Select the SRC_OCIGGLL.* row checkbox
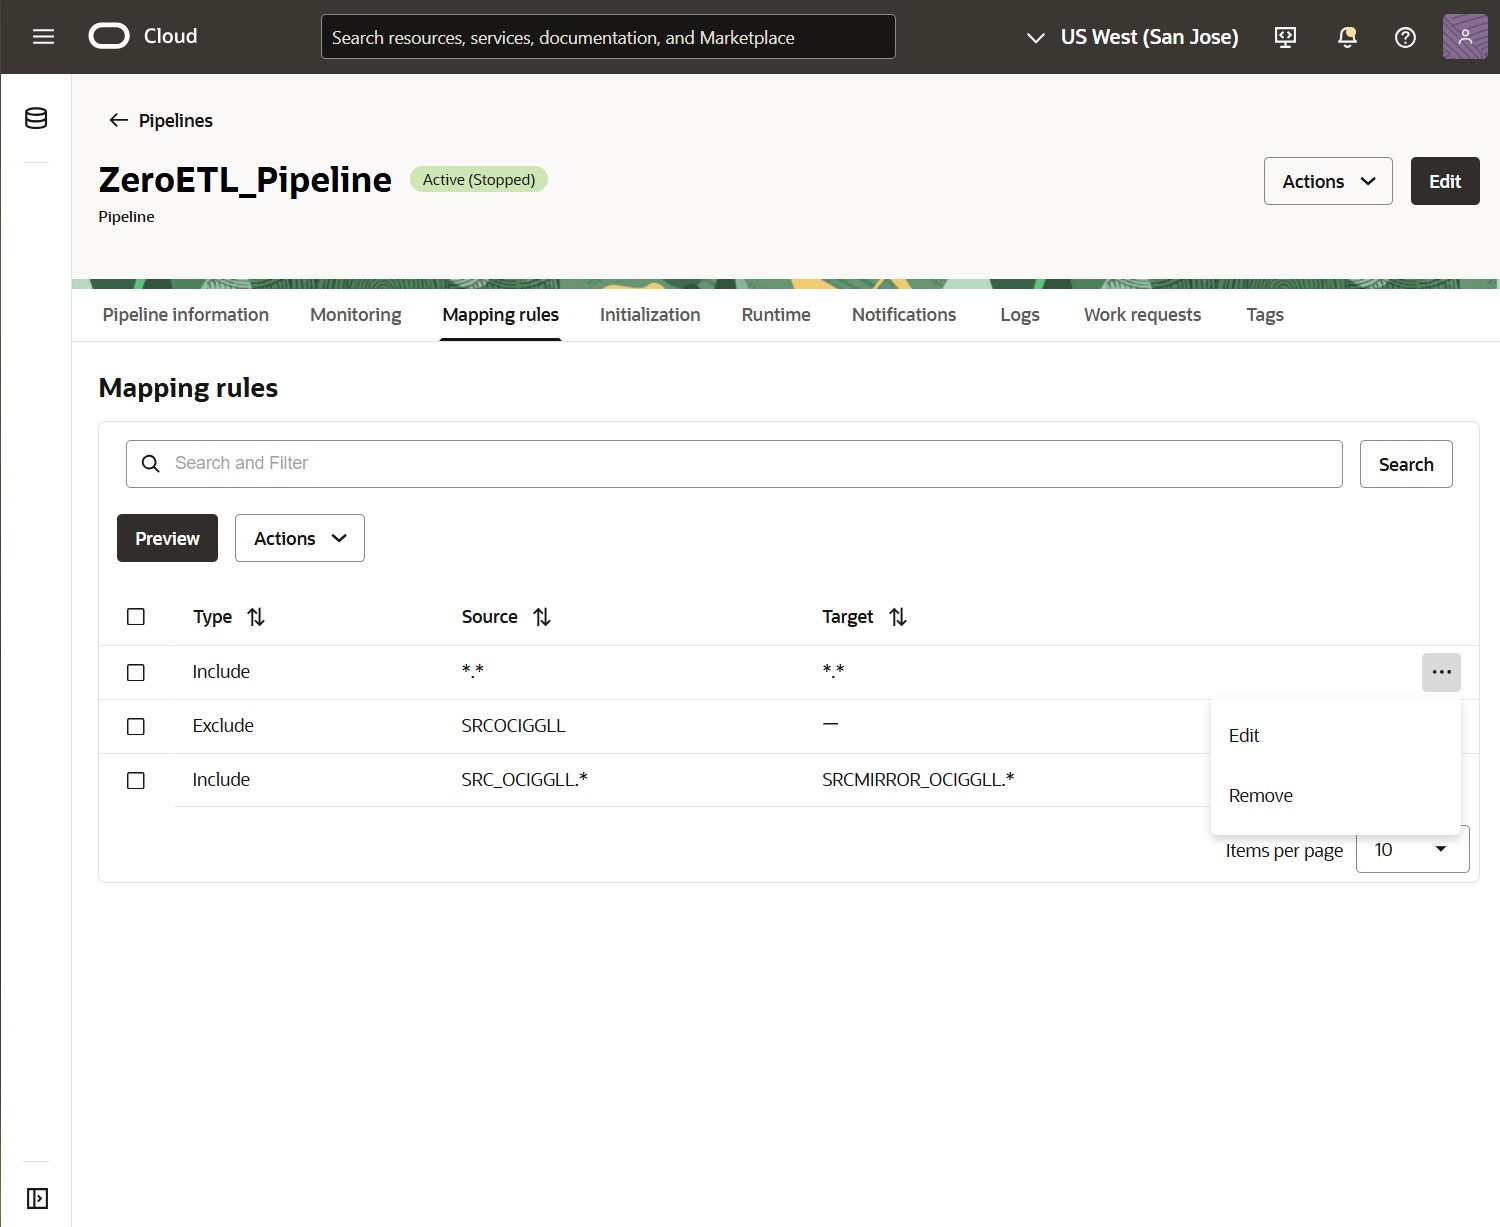Screen dimensions: 1500x1227 pos(136,780)
